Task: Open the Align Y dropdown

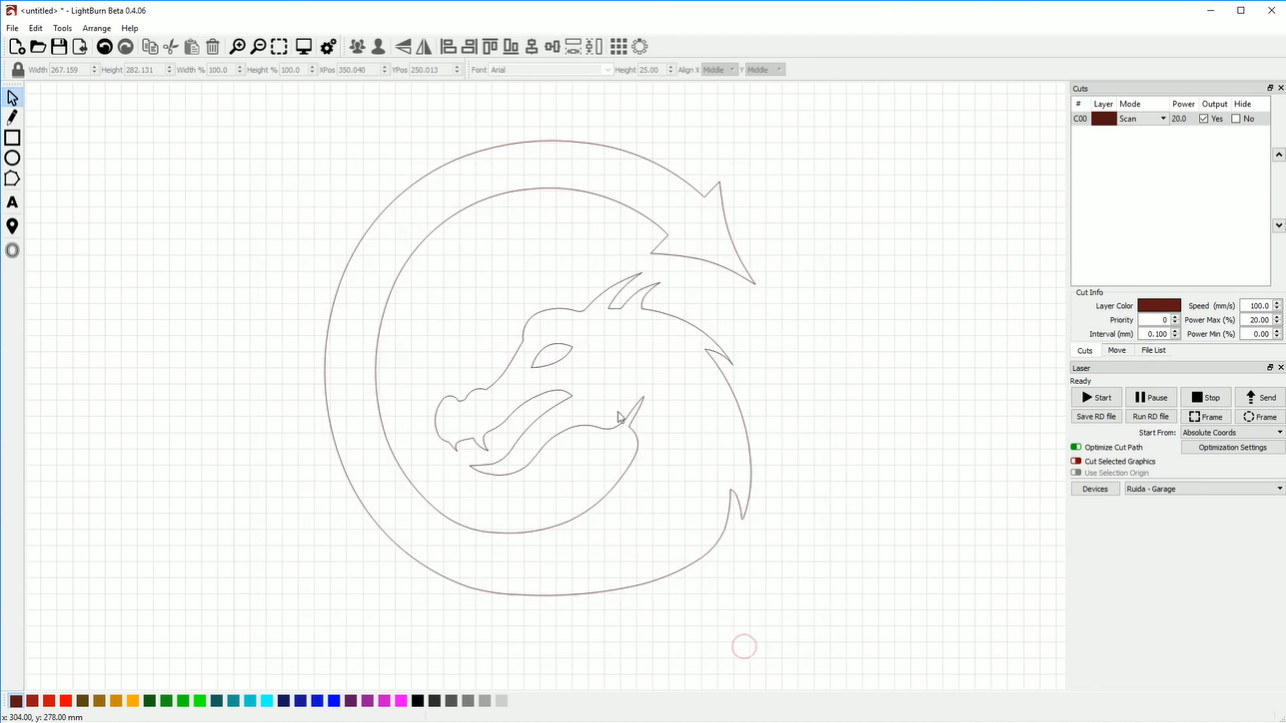Action: 765,70
